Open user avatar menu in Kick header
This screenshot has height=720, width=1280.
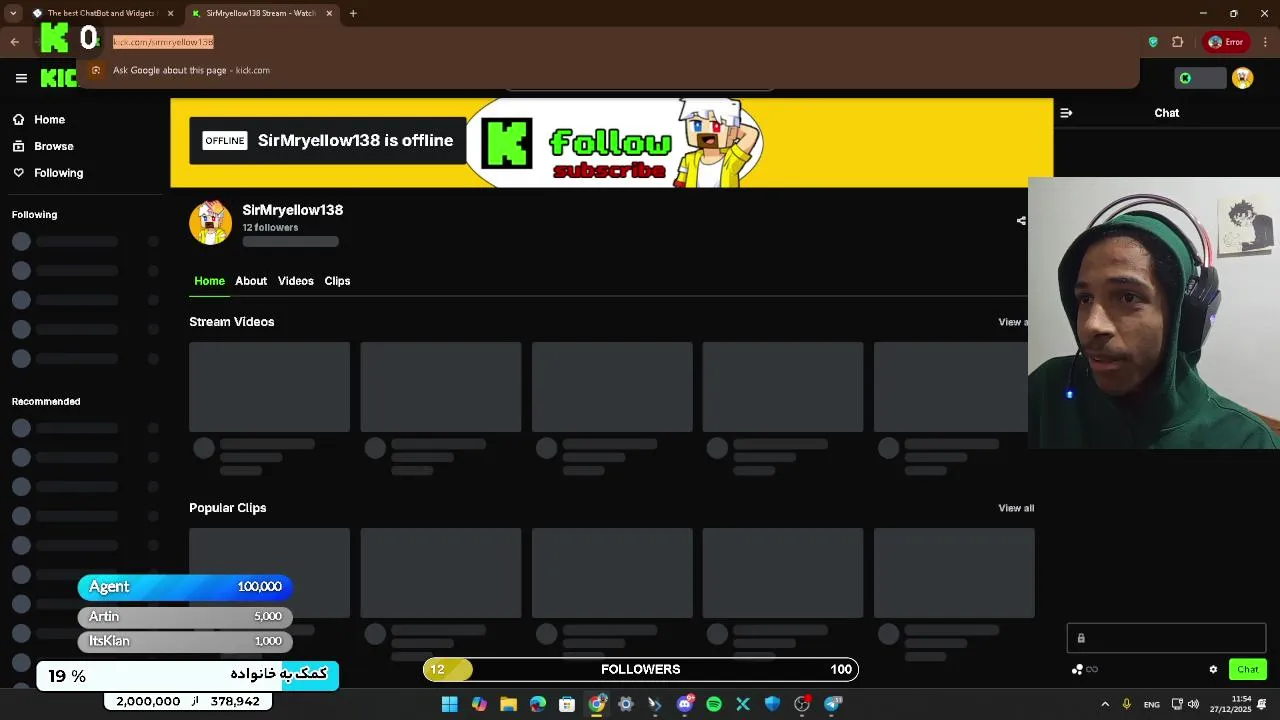(1243, 78)
